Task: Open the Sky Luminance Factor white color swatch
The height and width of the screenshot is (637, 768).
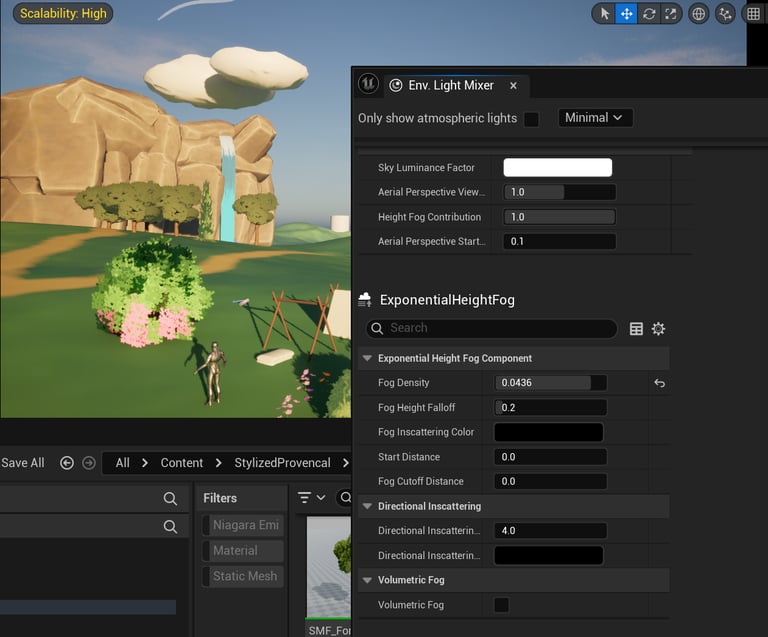Action: [557, 167]
